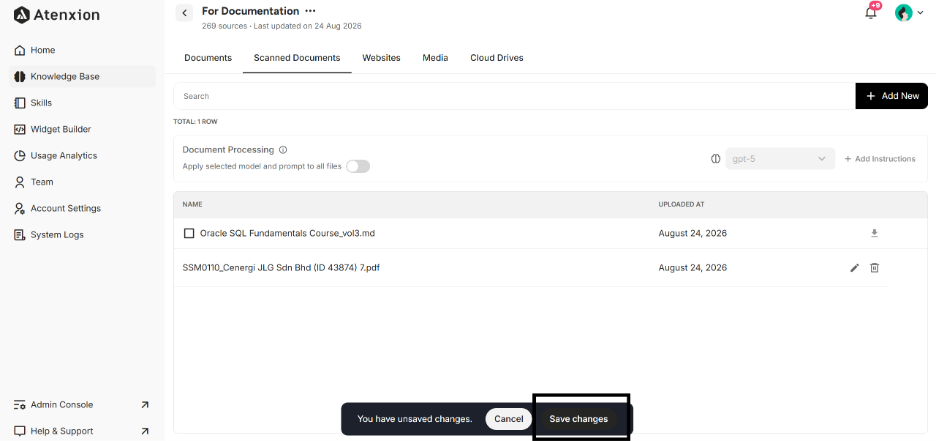
Task: Click the Atenxion logo
Action: 57,15
